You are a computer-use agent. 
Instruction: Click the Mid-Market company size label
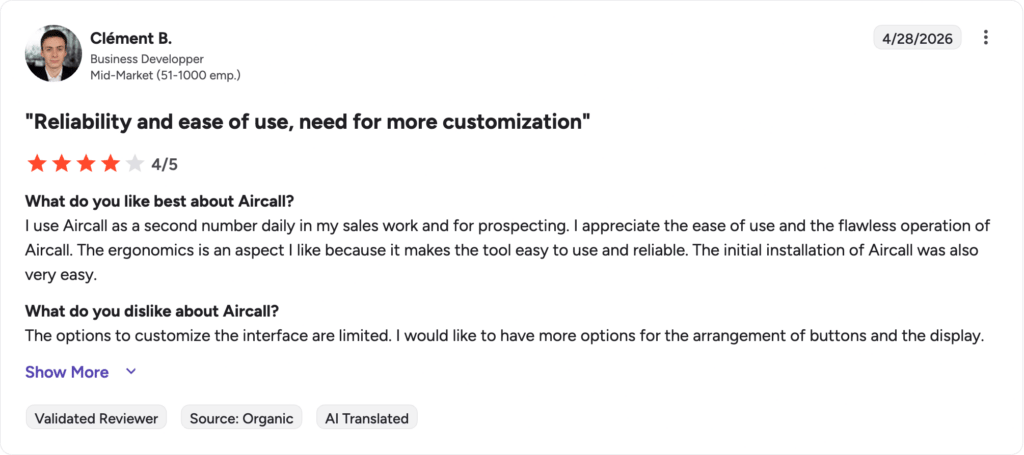point(165,75)
